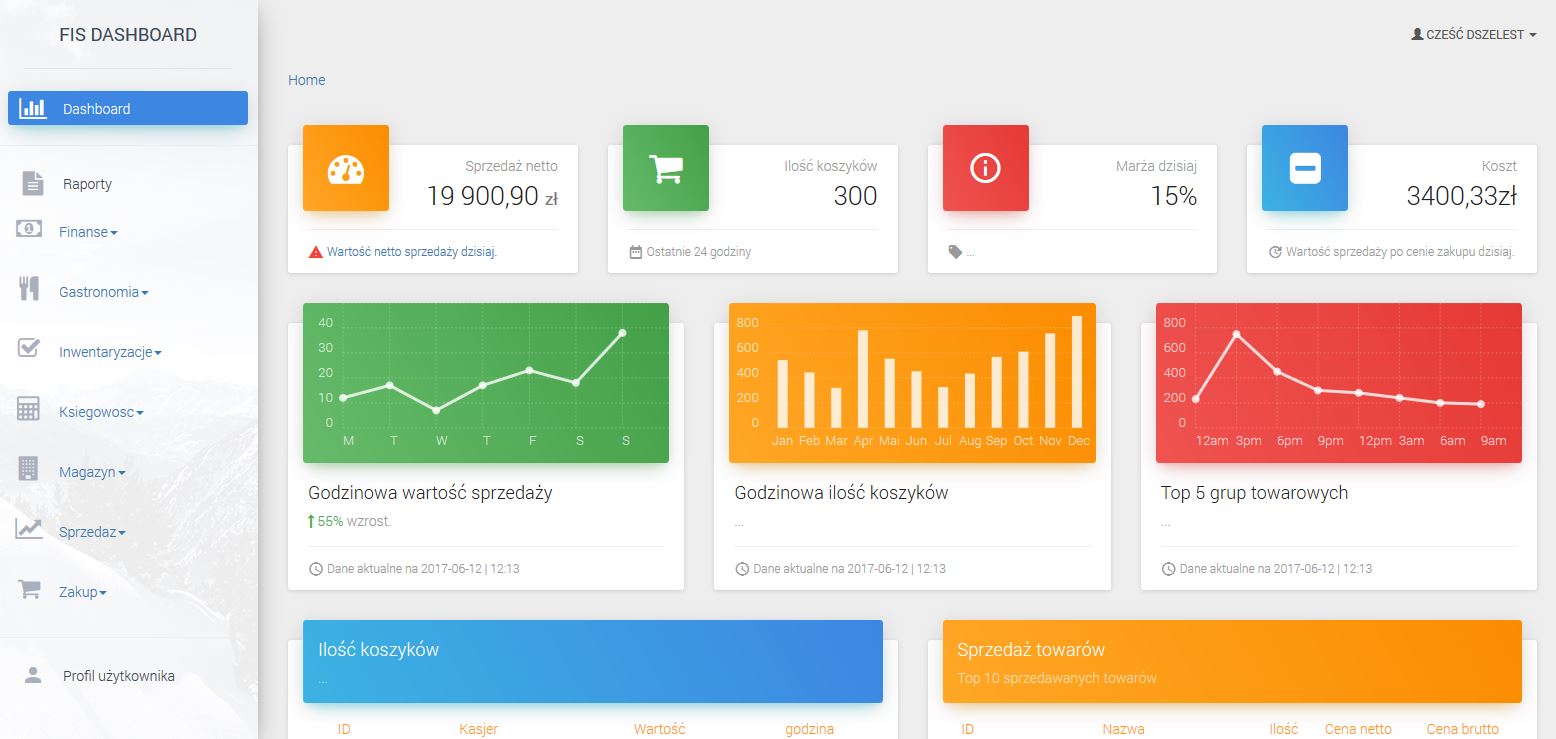
Task: Click the orange Sprzedaż towarów table header
Action: [1232, 661]
